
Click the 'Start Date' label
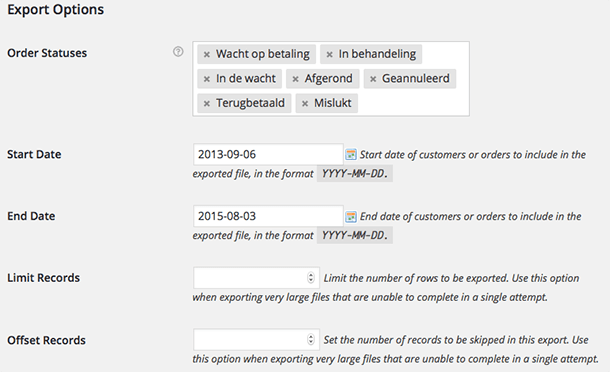(x=34, y=154)
